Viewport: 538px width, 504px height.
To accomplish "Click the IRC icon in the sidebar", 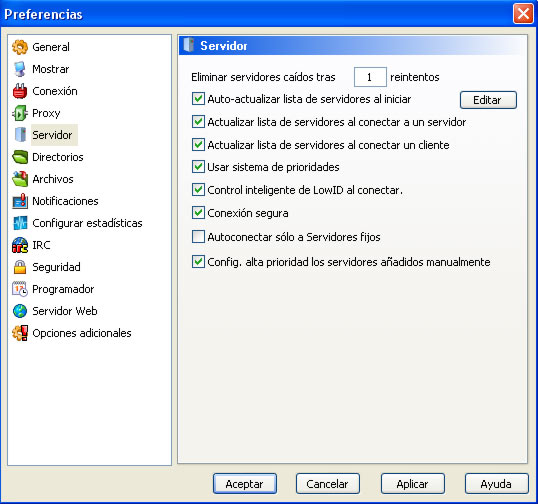I will pyautogui.click(x=20, y=245).
